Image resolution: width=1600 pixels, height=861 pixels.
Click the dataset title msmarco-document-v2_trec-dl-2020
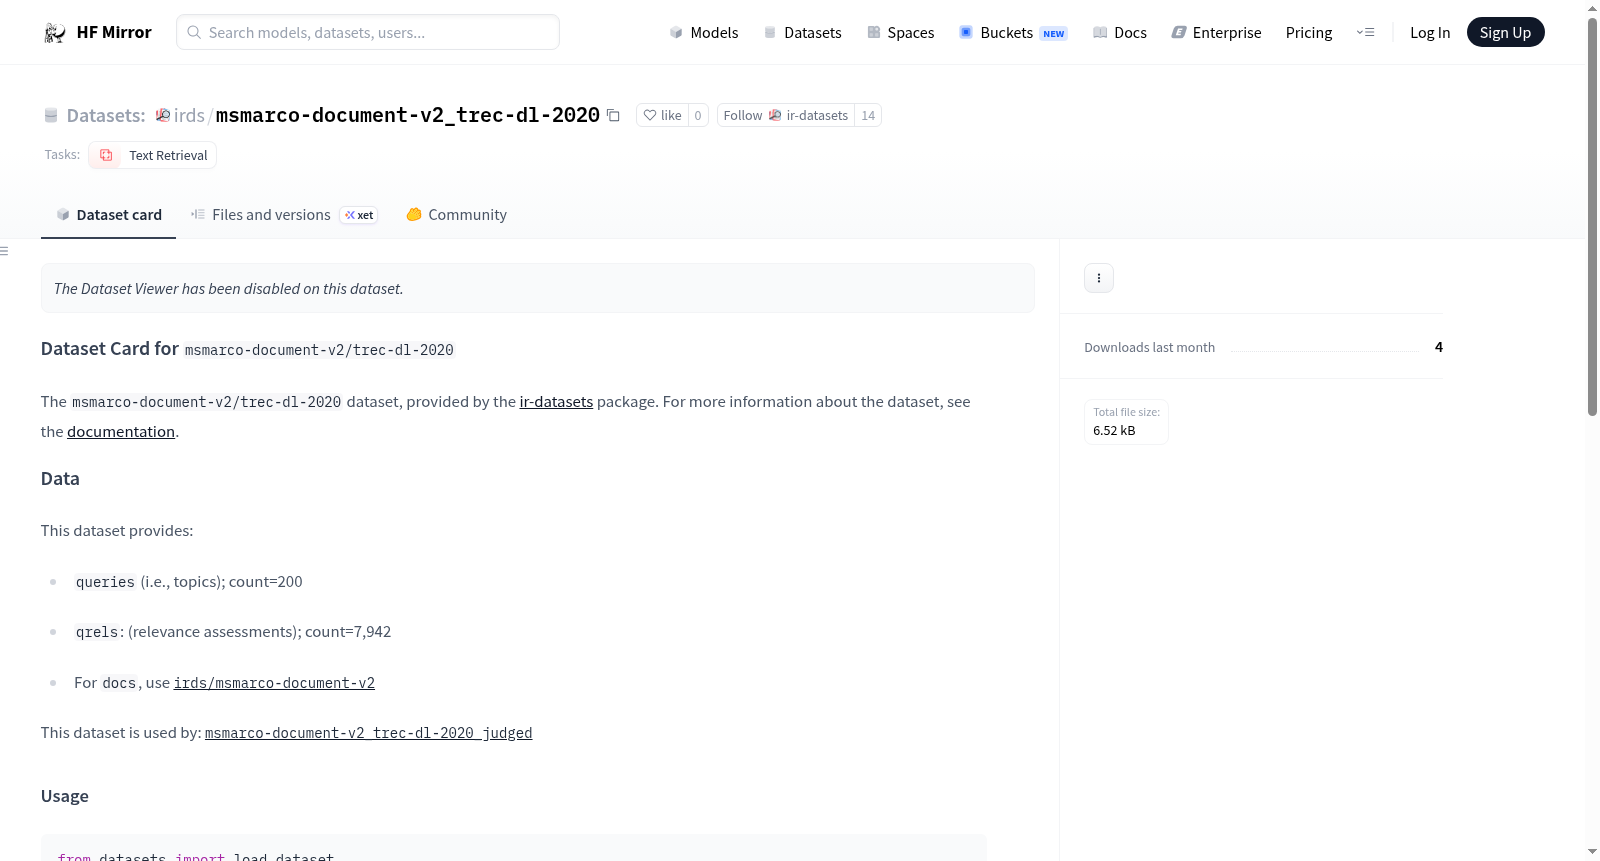coord(408,116)
